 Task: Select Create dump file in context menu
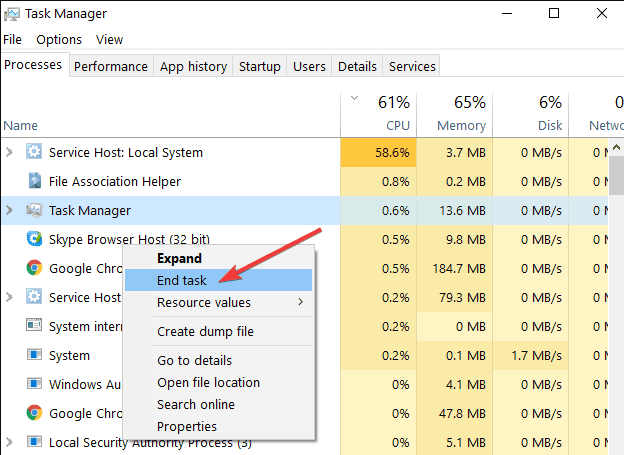205,332
